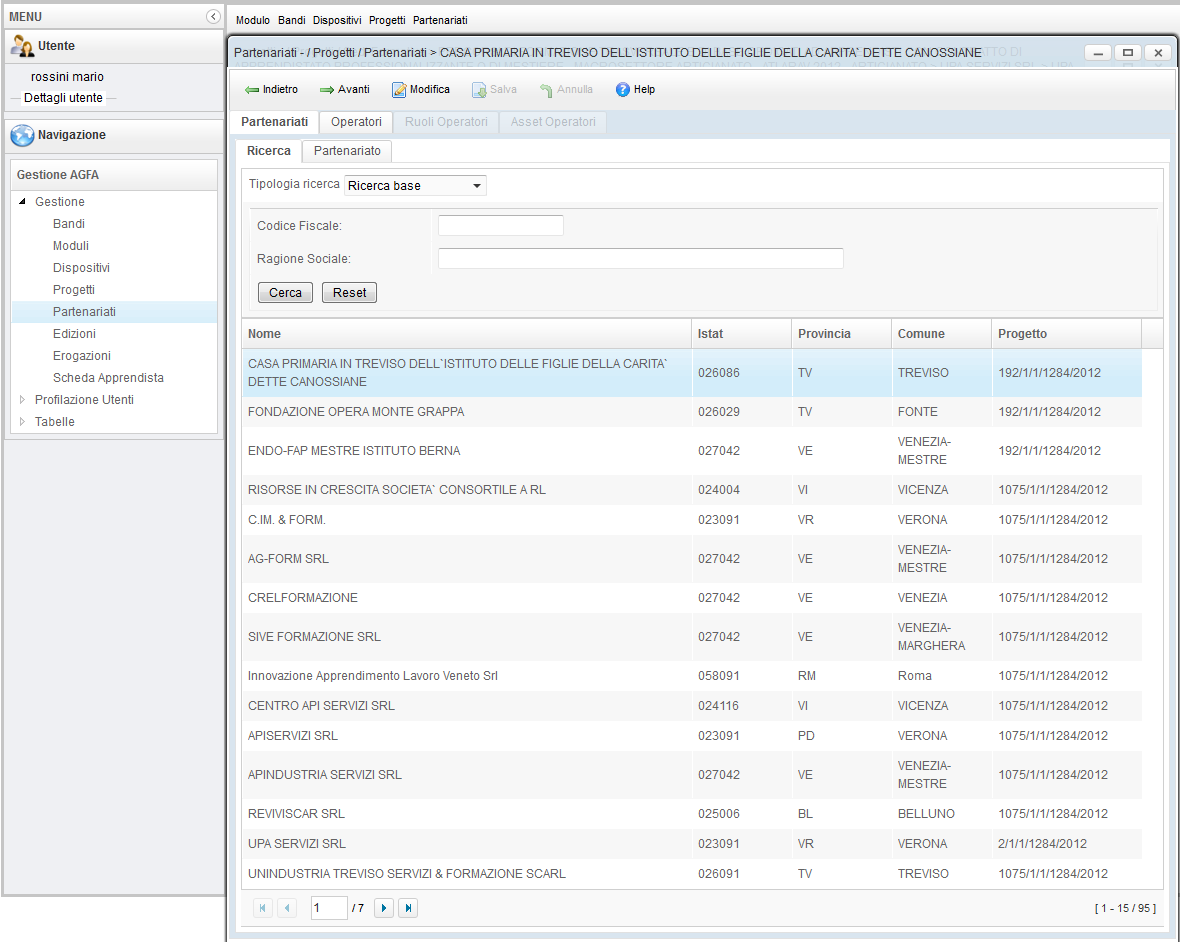Image resolution: width=1180 pixels, height=942 pixels.
Task: Click the Codice Fiscale input field
Action: pos(500,226)
